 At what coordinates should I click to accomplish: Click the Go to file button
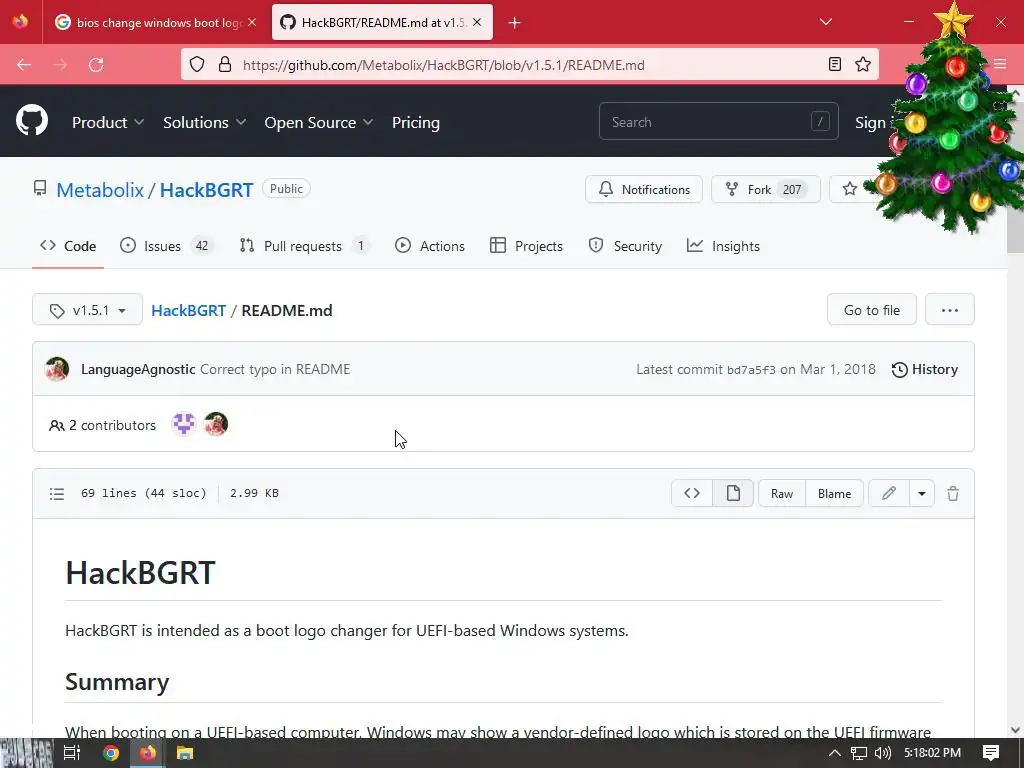(x=871, y=310)
